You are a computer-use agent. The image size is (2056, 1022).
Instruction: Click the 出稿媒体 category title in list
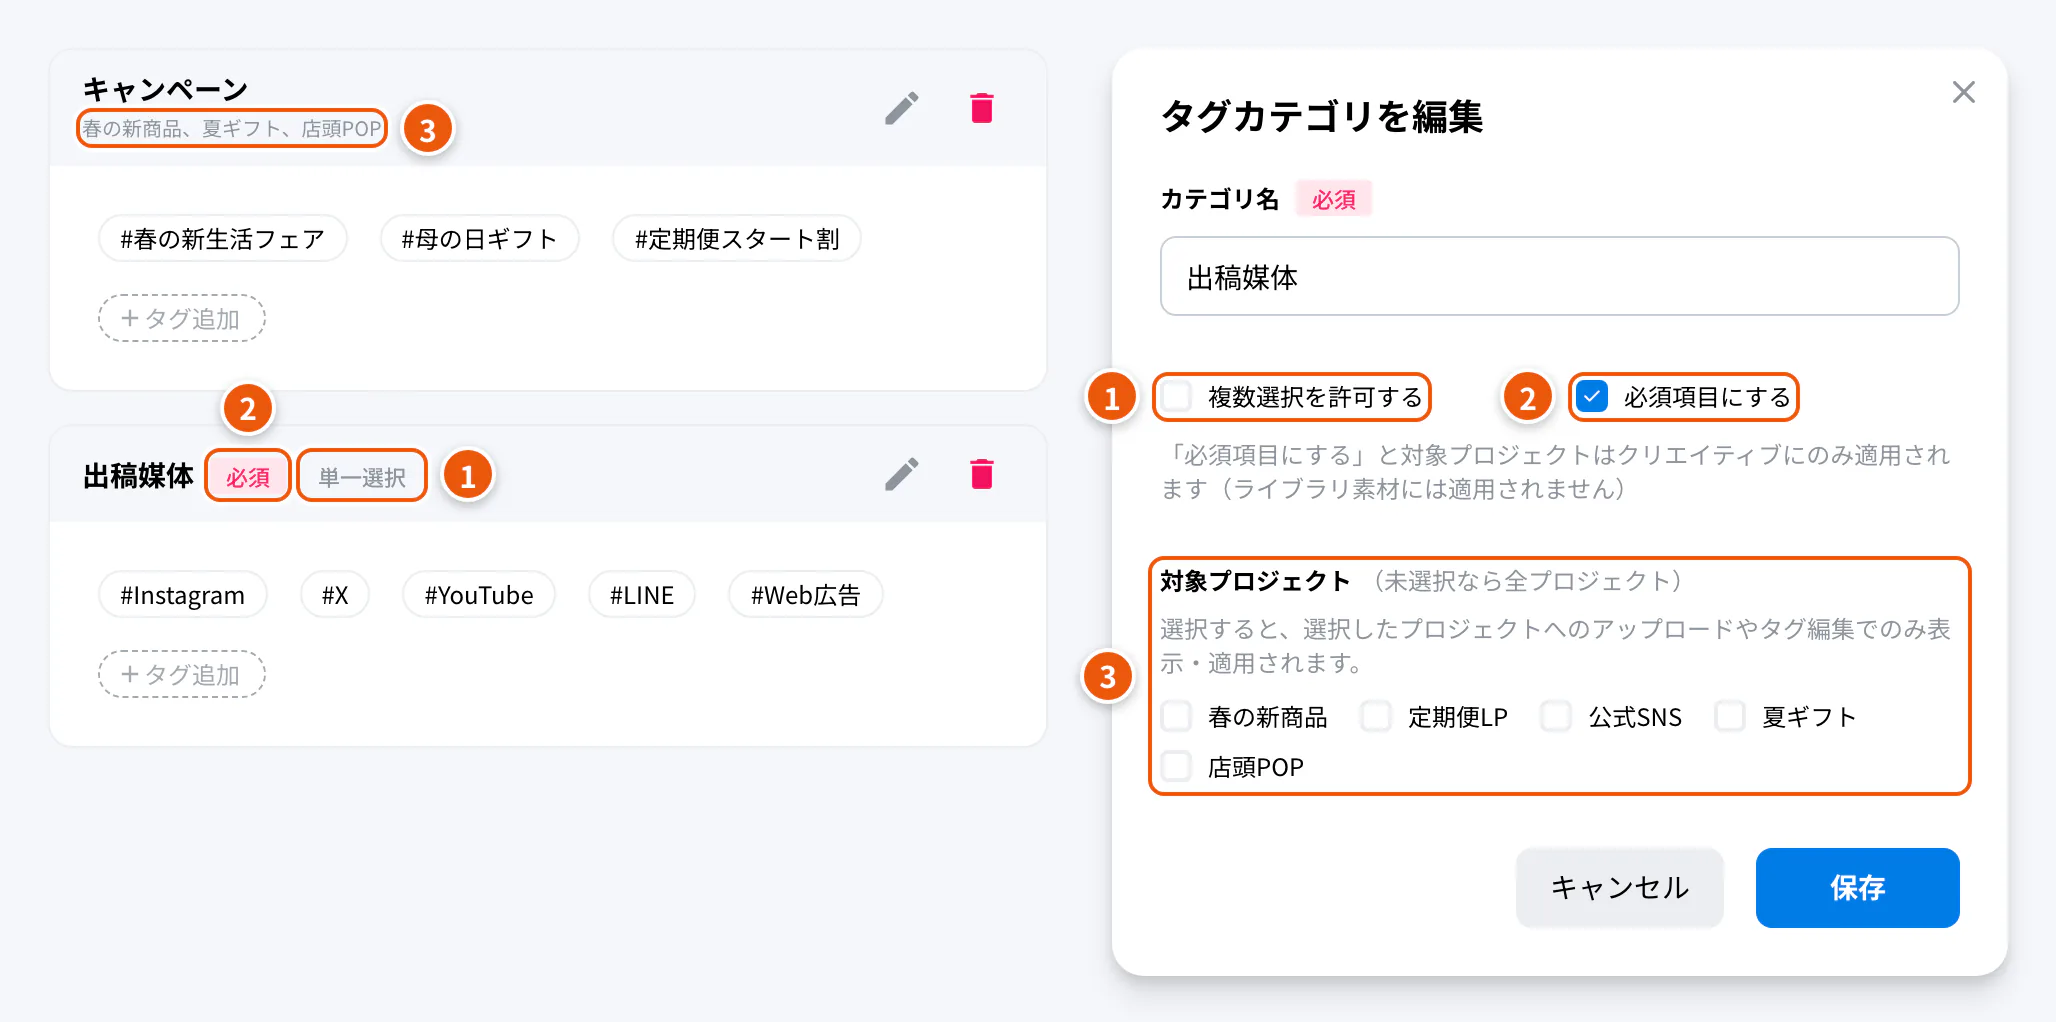(x=138, y=475)
